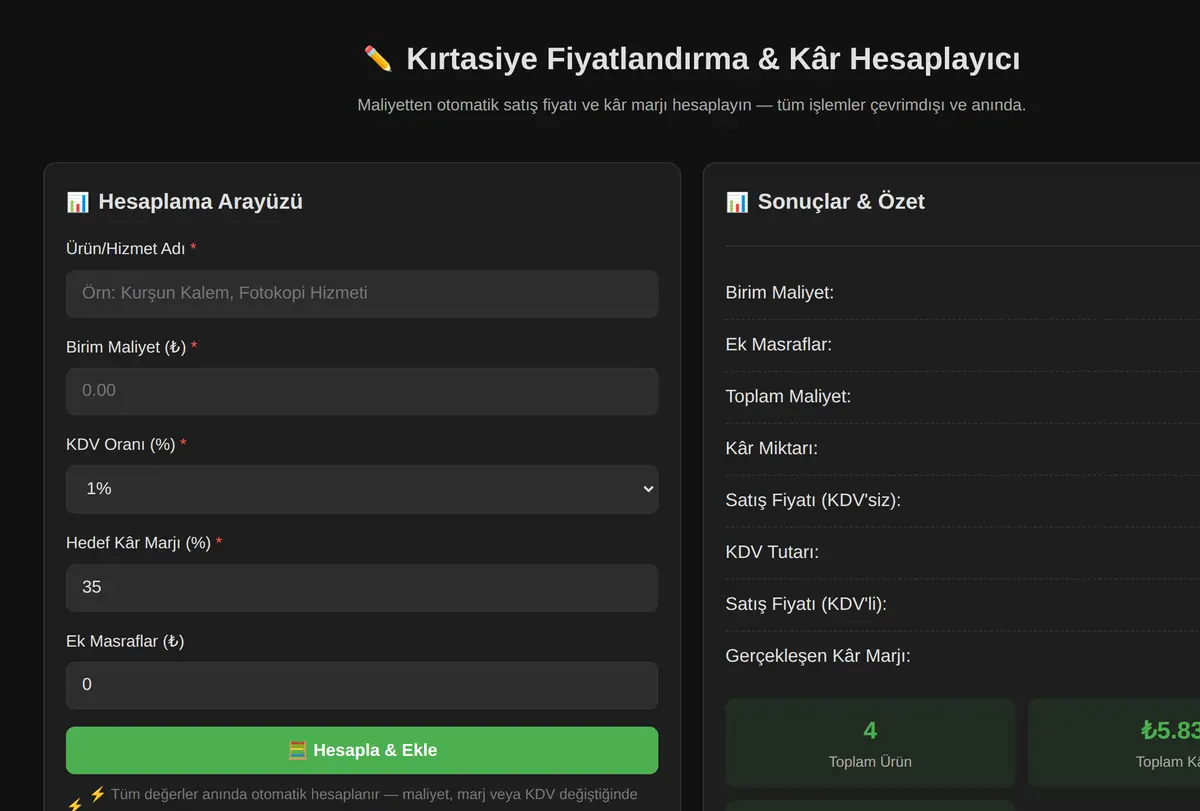
Task: Click the Gerçekleşen Kâr Marjı label
Action: click(x=818, y=657)
